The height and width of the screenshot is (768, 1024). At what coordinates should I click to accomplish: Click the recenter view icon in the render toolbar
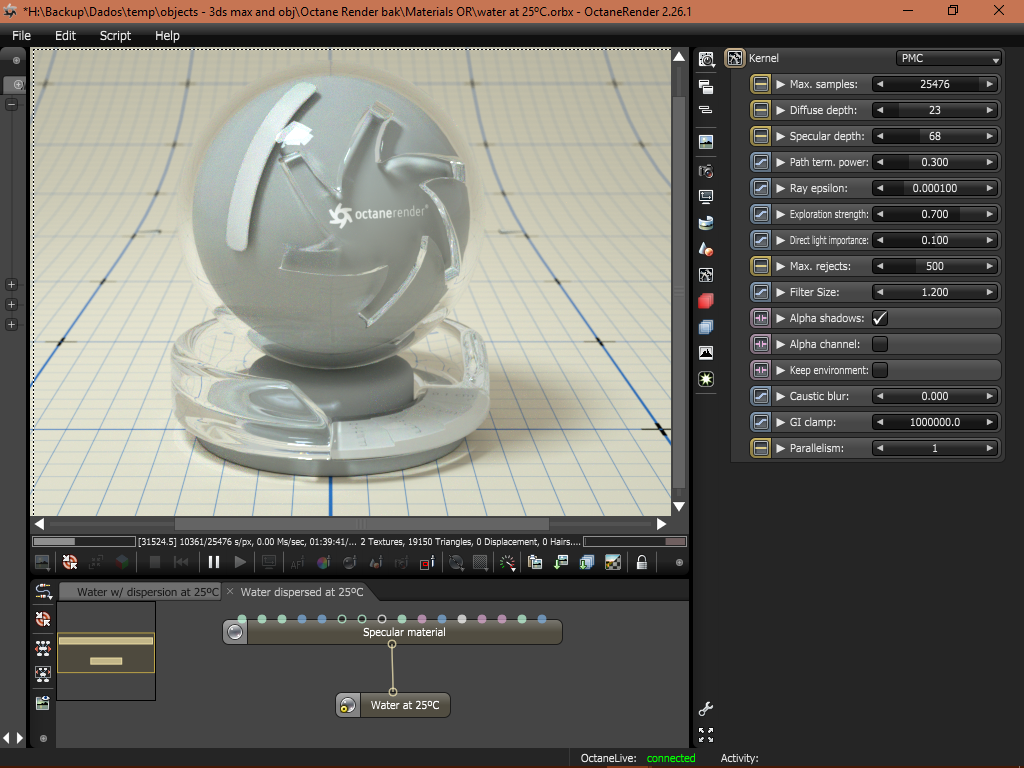70,562
